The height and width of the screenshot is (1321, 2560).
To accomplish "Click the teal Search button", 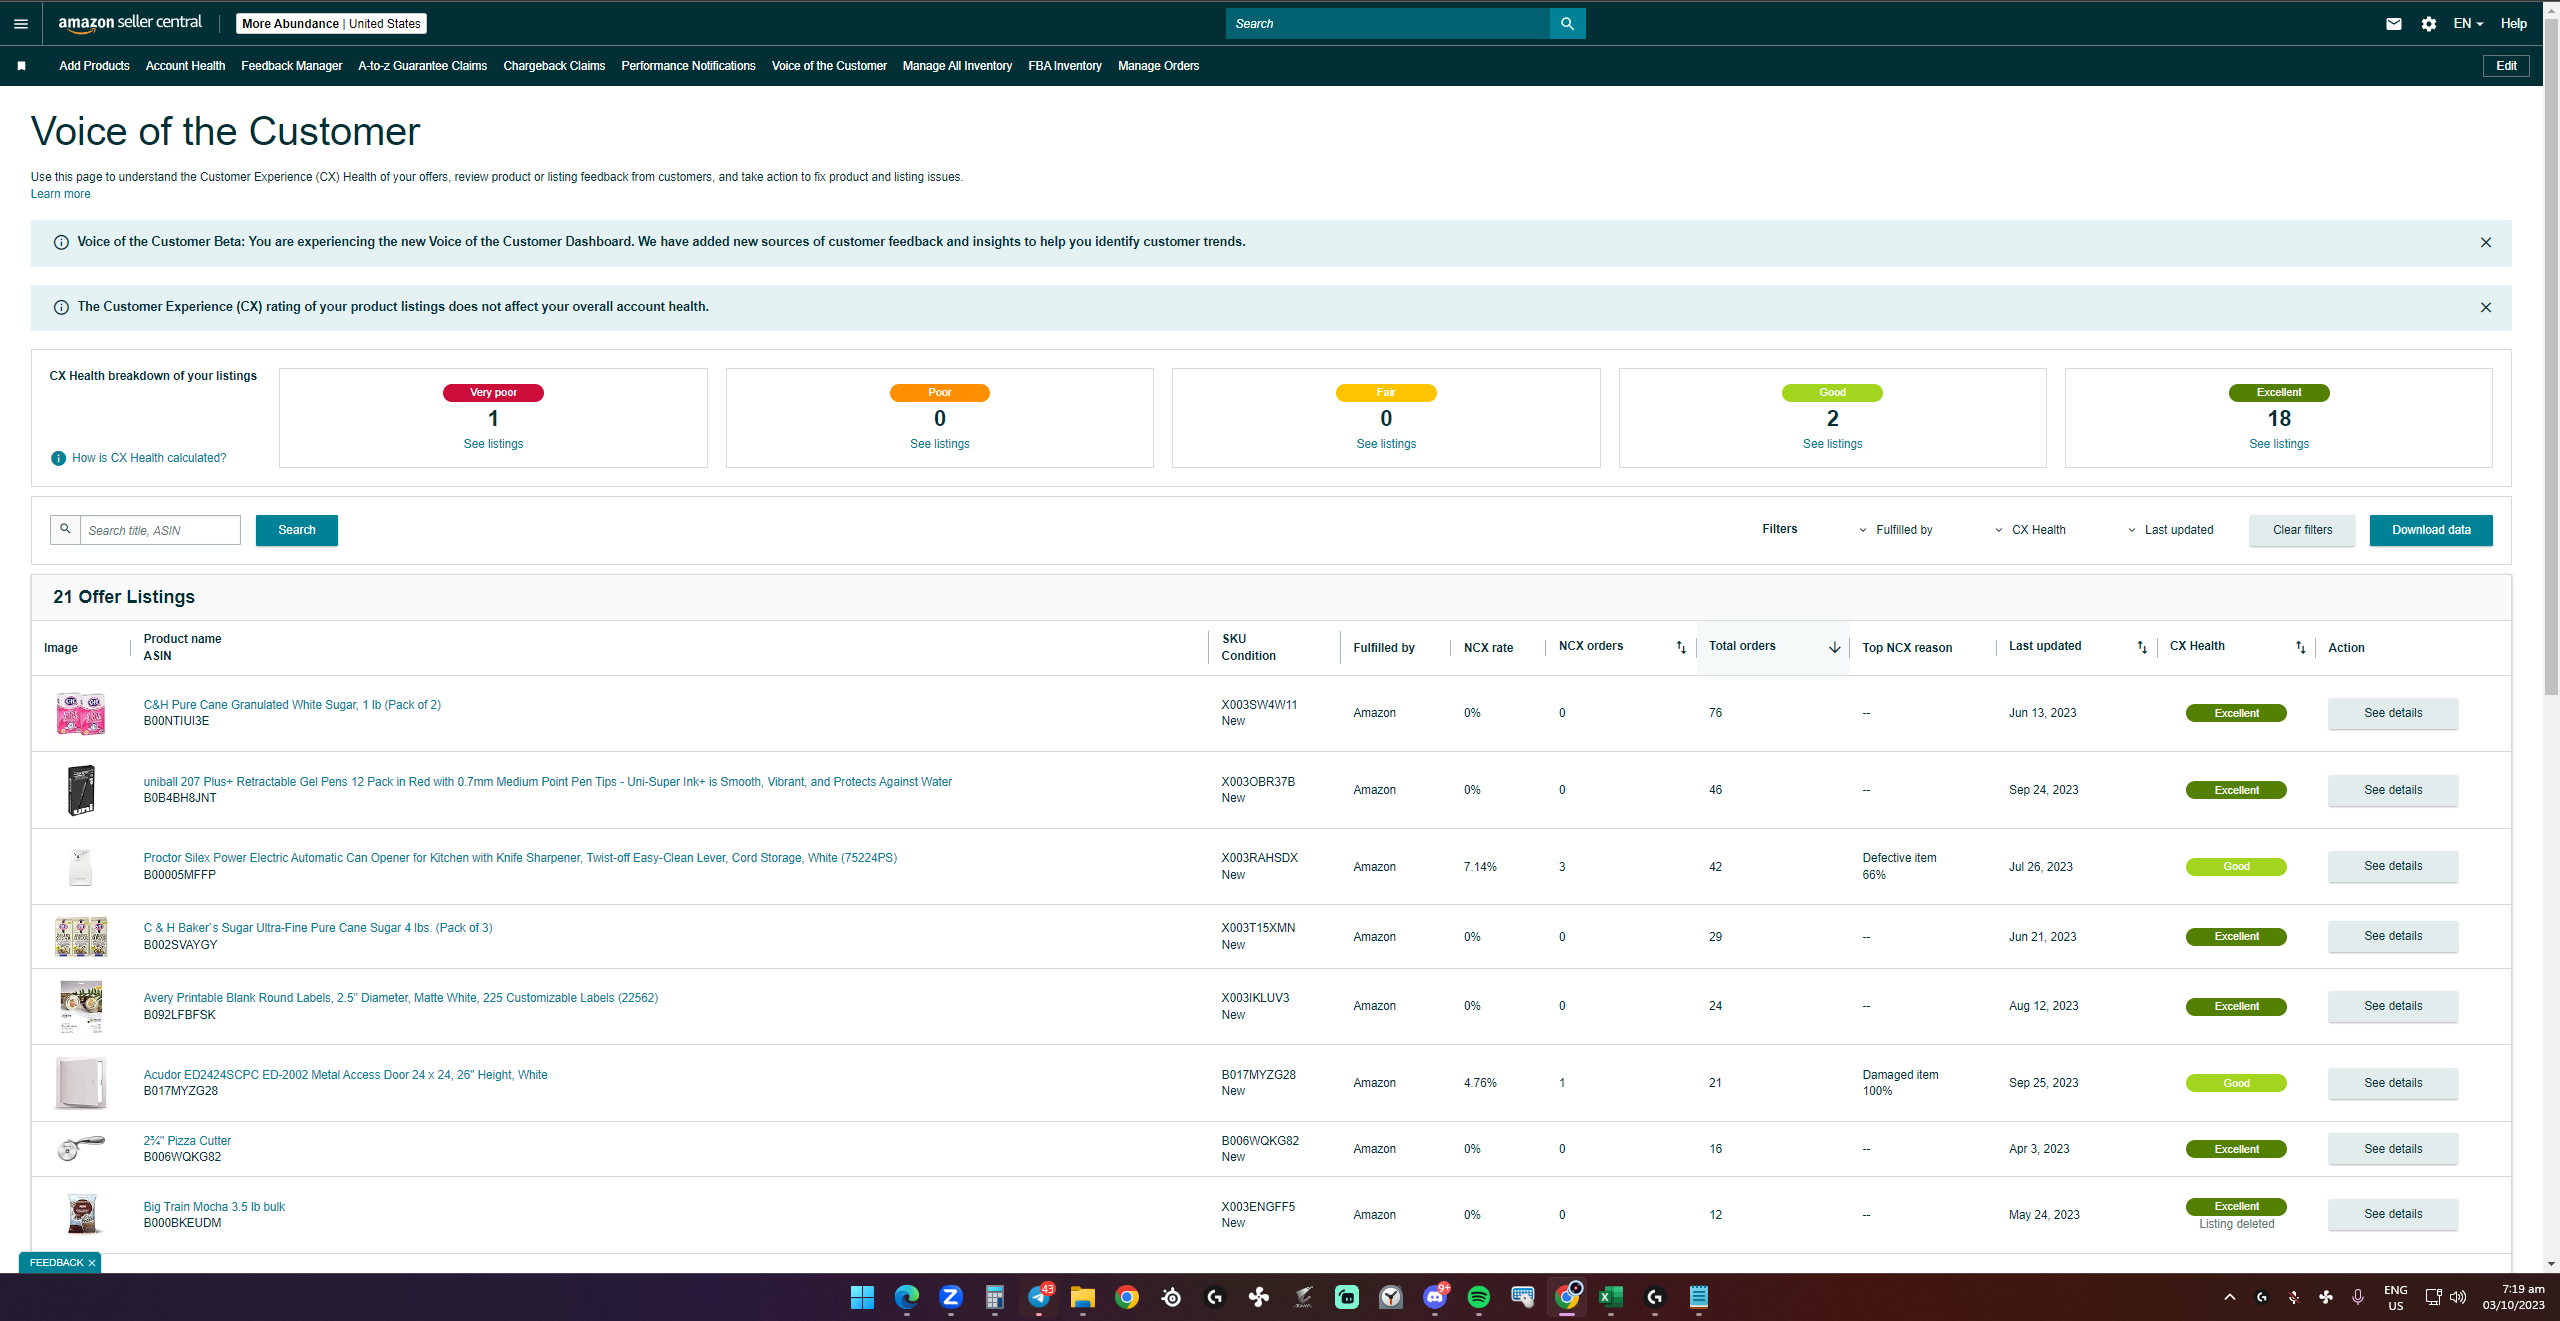I will 297,530.
